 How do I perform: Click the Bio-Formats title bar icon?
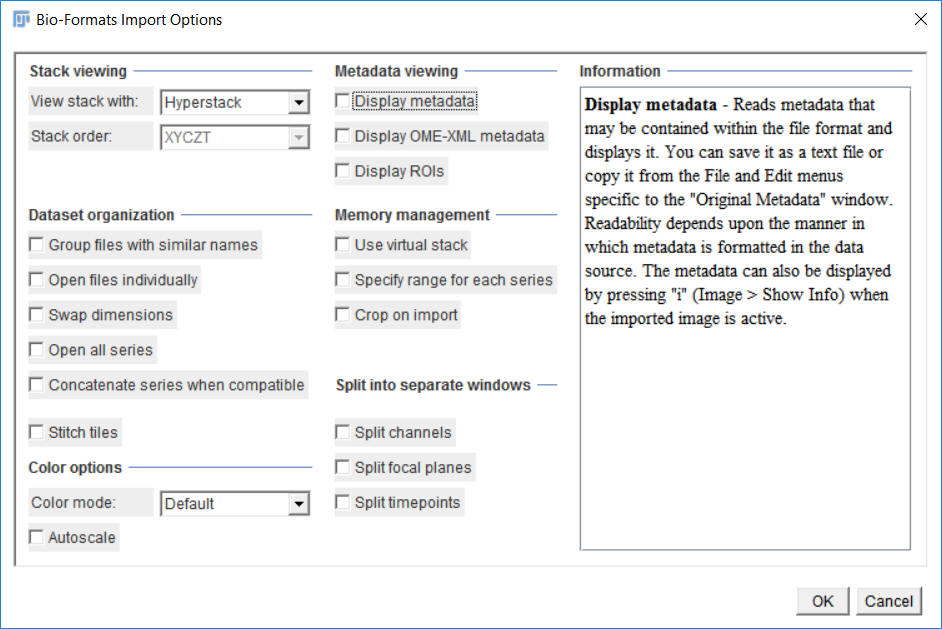[21, 20]
